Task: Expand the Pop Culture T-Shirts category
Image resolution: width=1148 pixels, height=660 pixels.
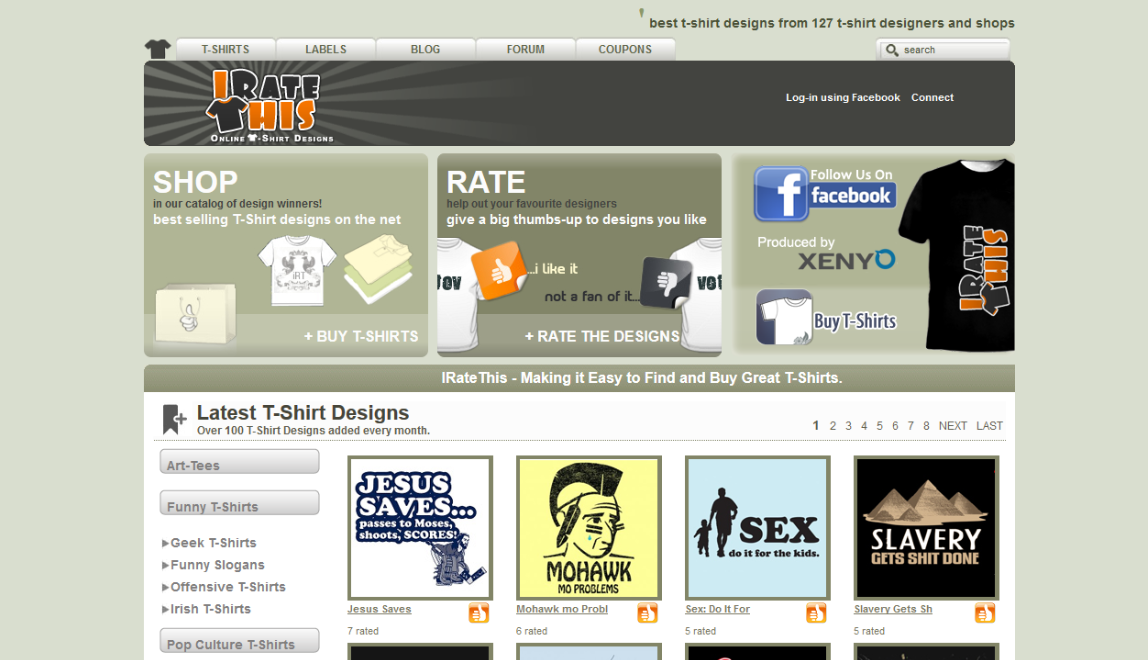Action: 239,641
